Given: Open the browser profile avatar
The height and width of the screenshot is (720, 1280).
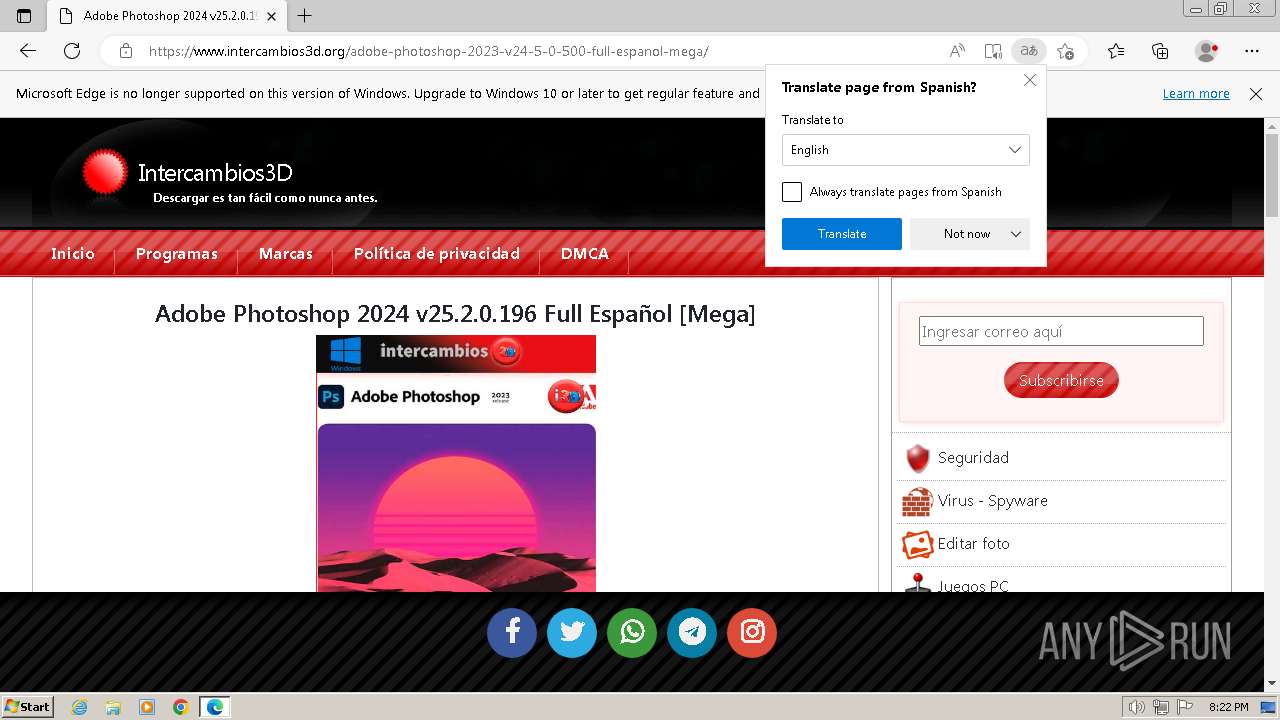Looking at the screenshot, I should point(1206,51).
